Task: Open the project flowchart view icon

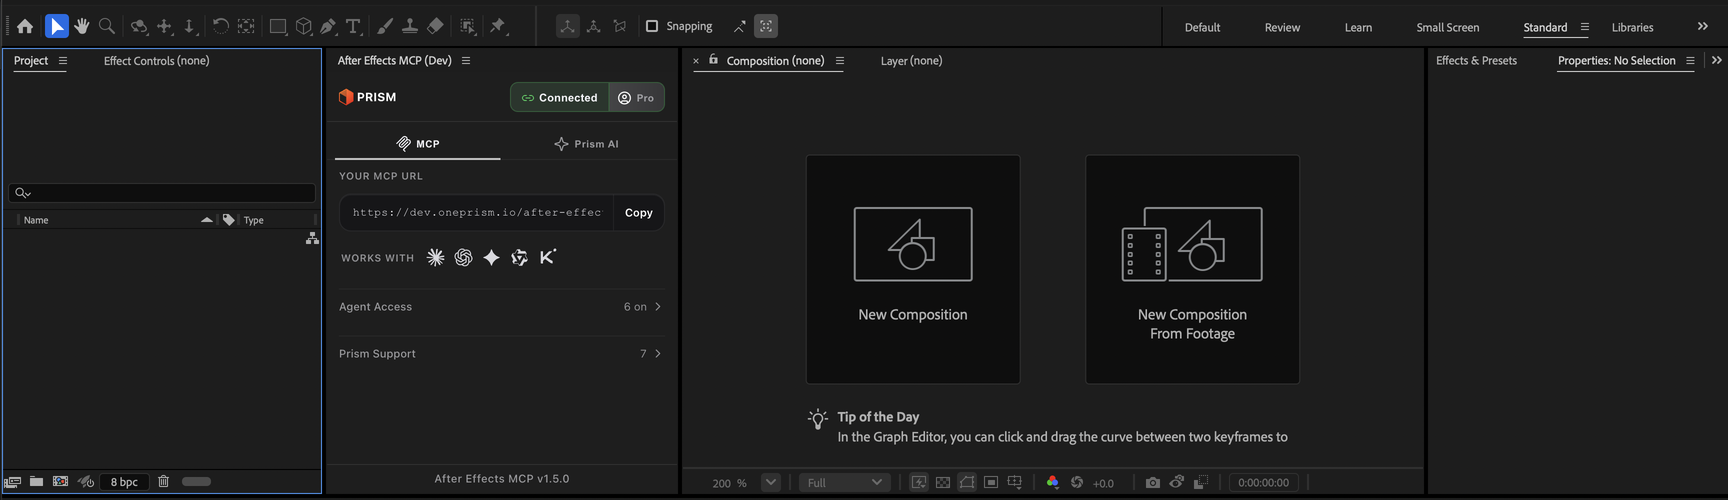Action: point(312,238)
